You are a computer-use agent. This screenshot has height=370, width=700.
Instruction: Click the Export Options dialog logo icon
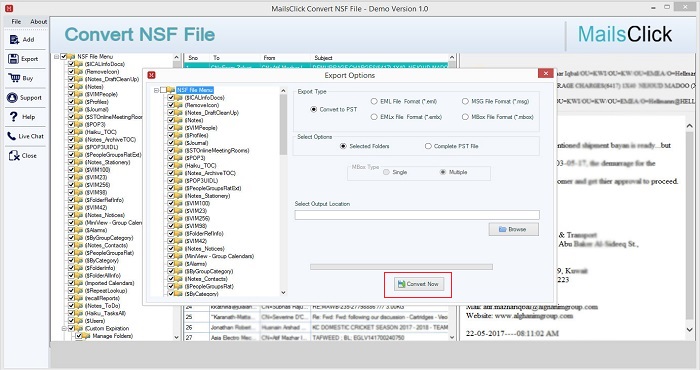151,75
